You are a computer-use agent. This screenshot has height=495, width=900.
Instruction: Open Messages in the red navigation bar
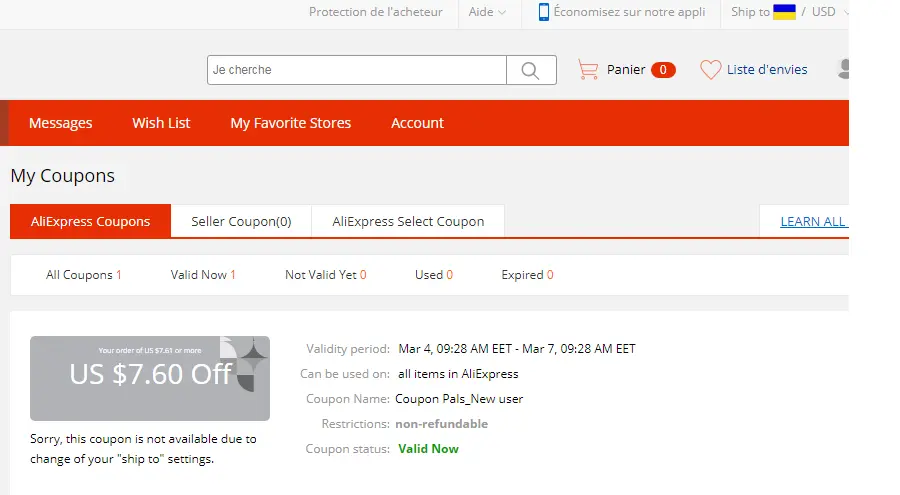tap(60, 123)
